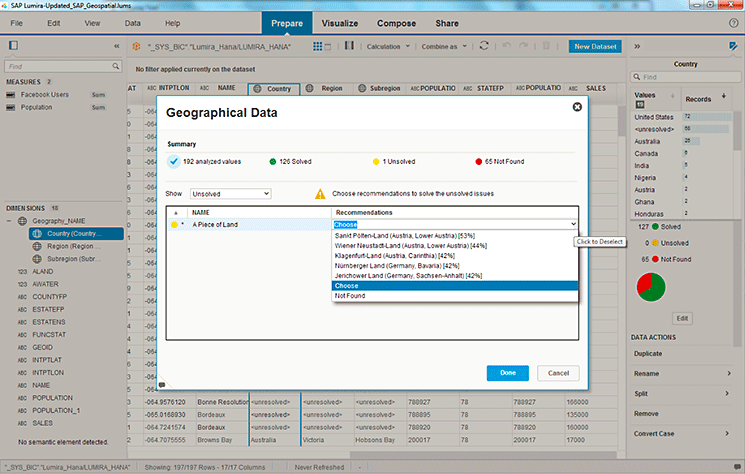
Task: Close the Geographical Data dialog
Action: (577, 107)
